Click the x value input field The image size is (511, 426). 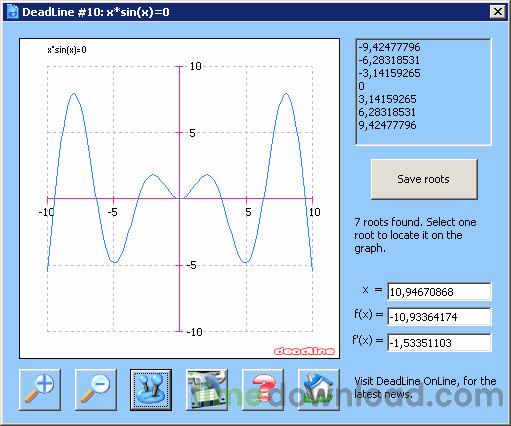[x=439, y=292]
